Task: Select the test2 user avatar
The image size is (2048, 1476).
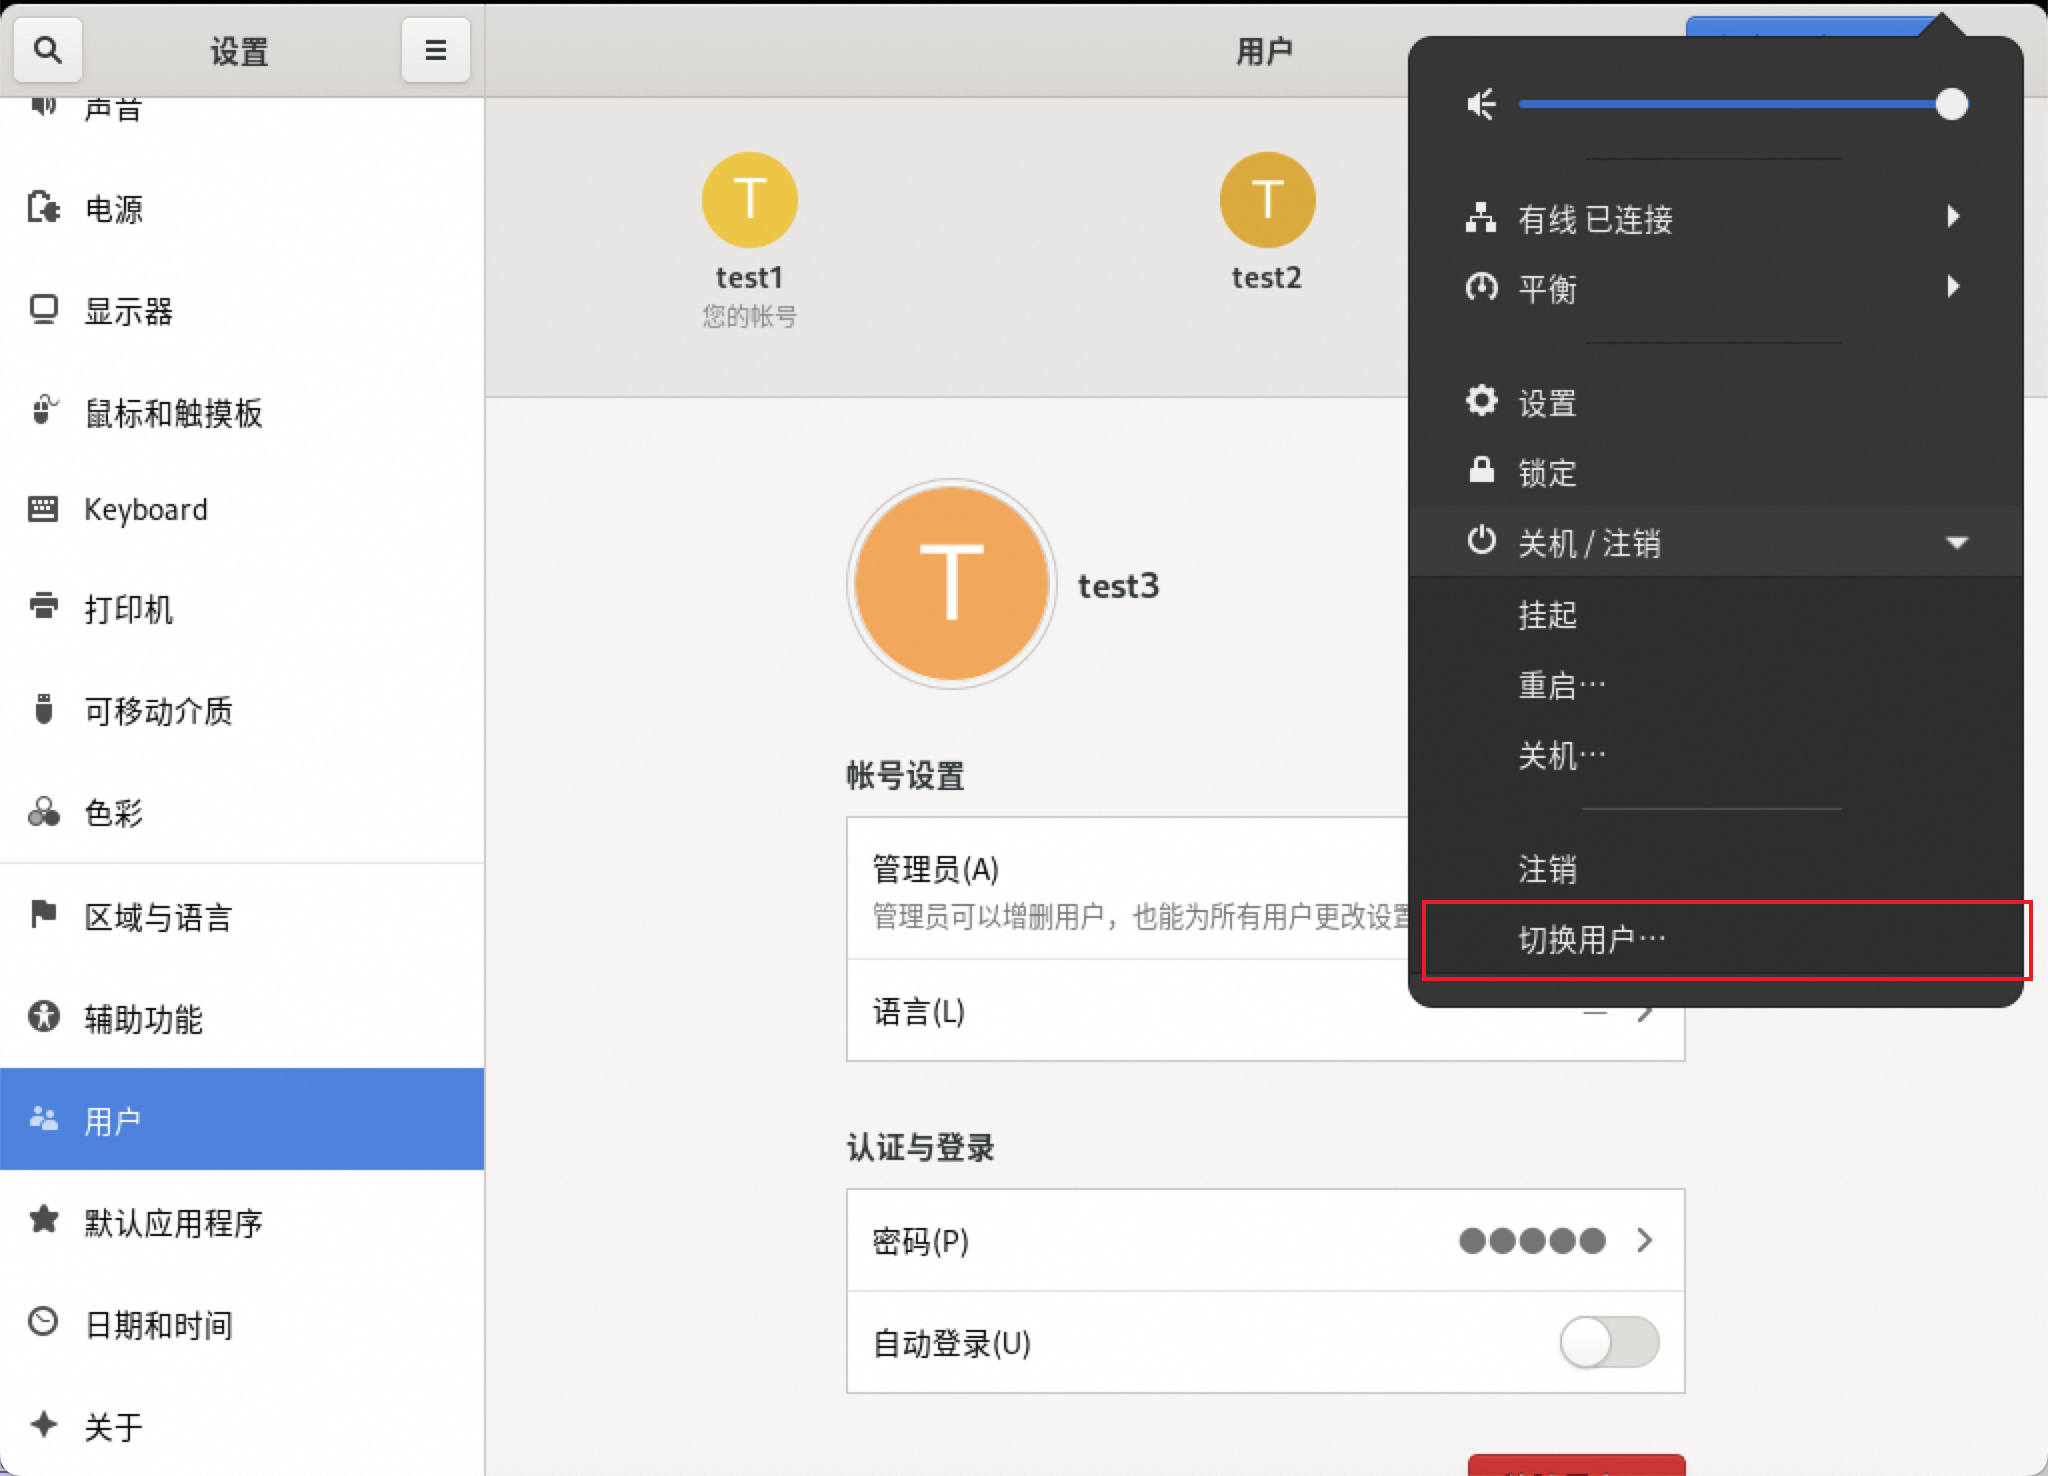Action: (1266, 200)
